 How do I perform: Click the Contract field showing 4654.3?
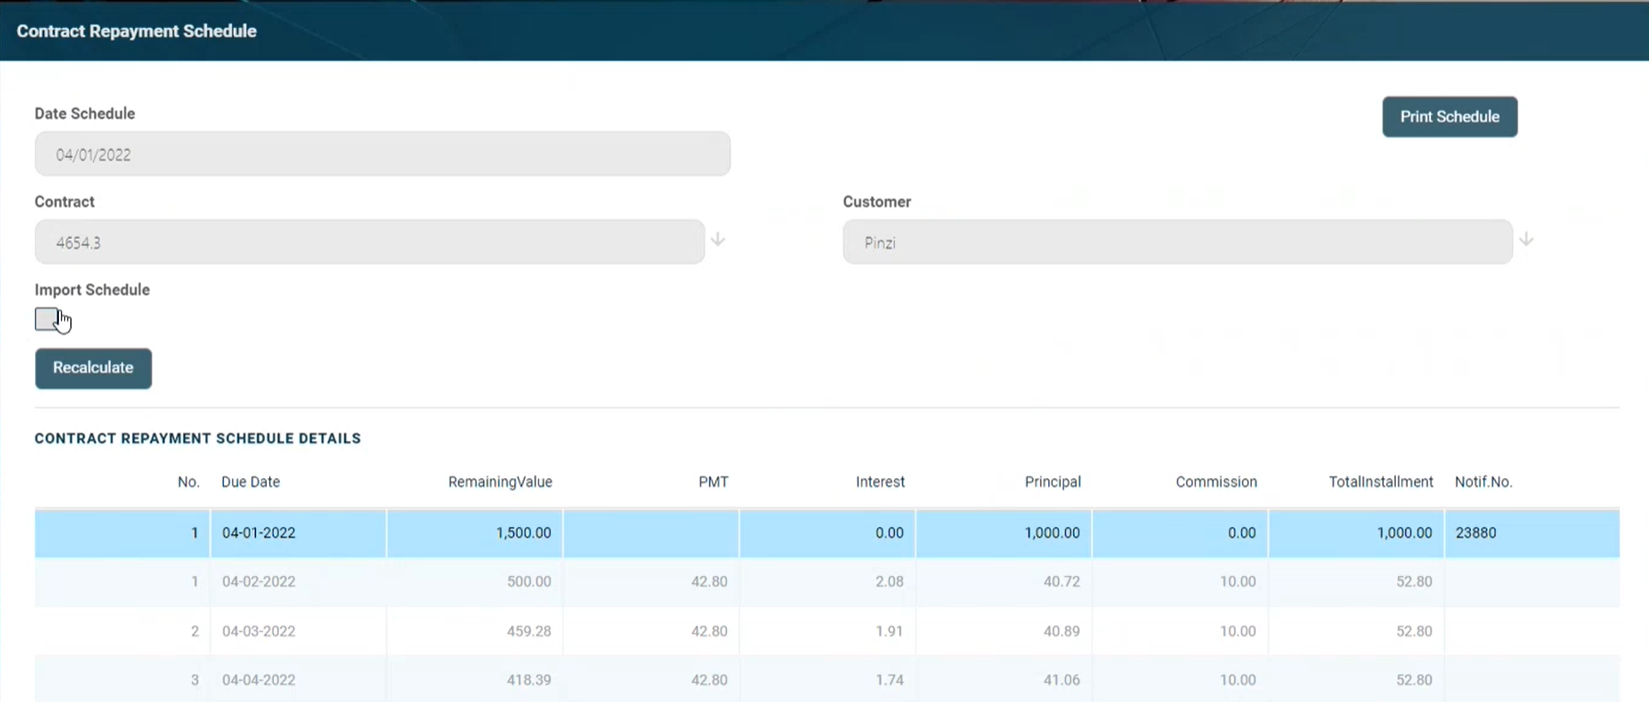(x=369, y=243)
